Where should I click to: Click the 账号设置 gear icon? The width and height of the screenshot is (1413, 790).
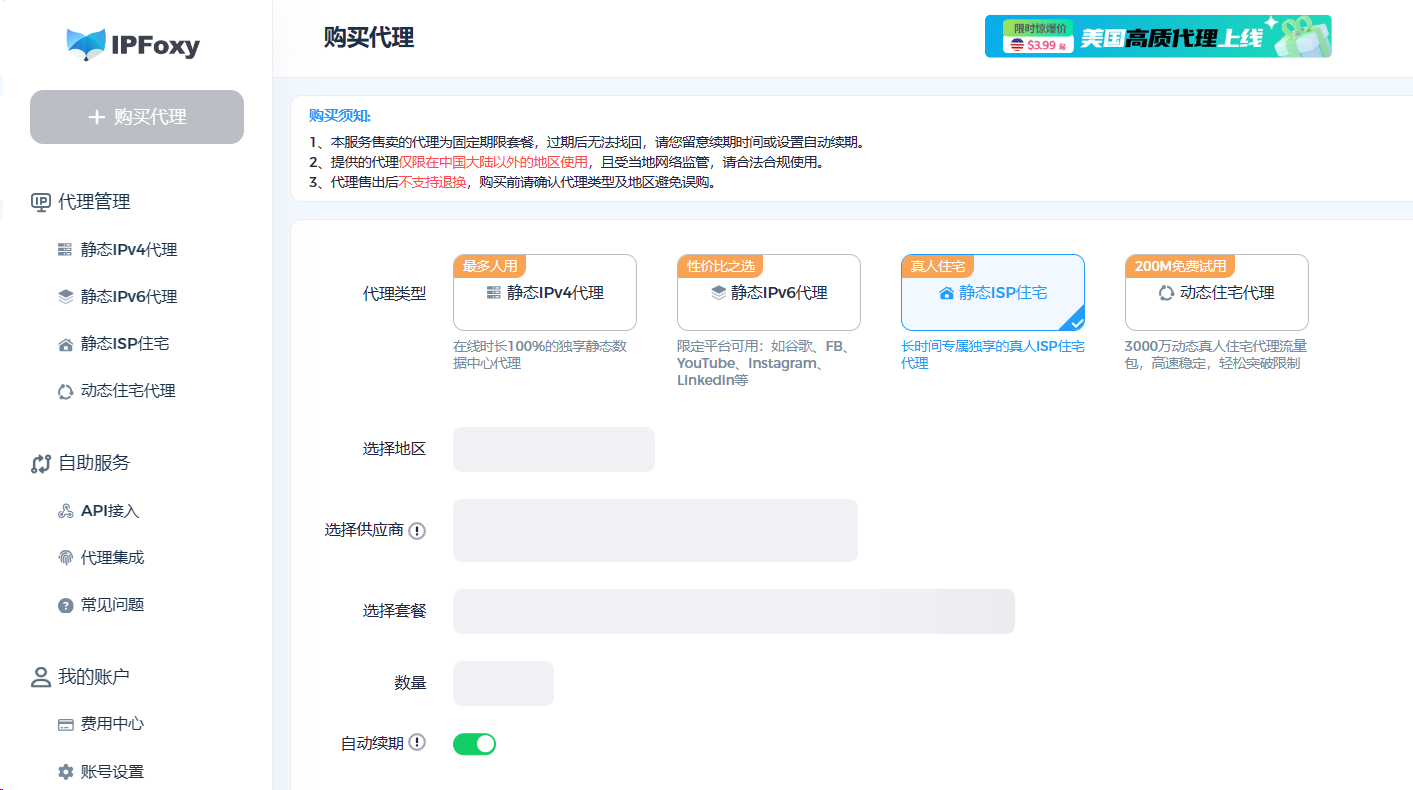pos(66,772)
